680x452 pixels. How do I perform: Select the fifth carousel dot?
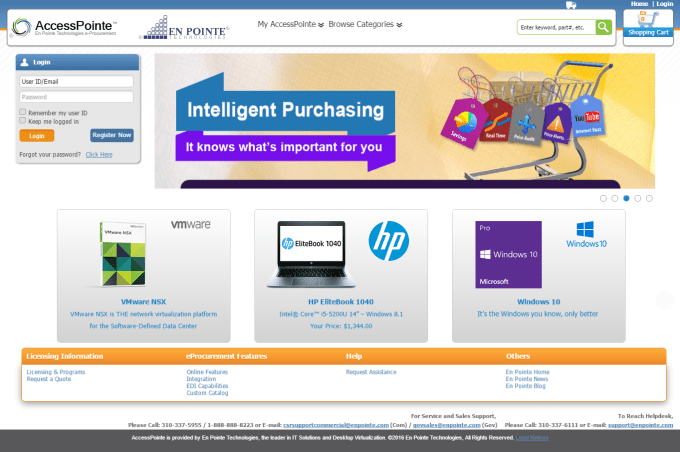(x=649, y=198)
